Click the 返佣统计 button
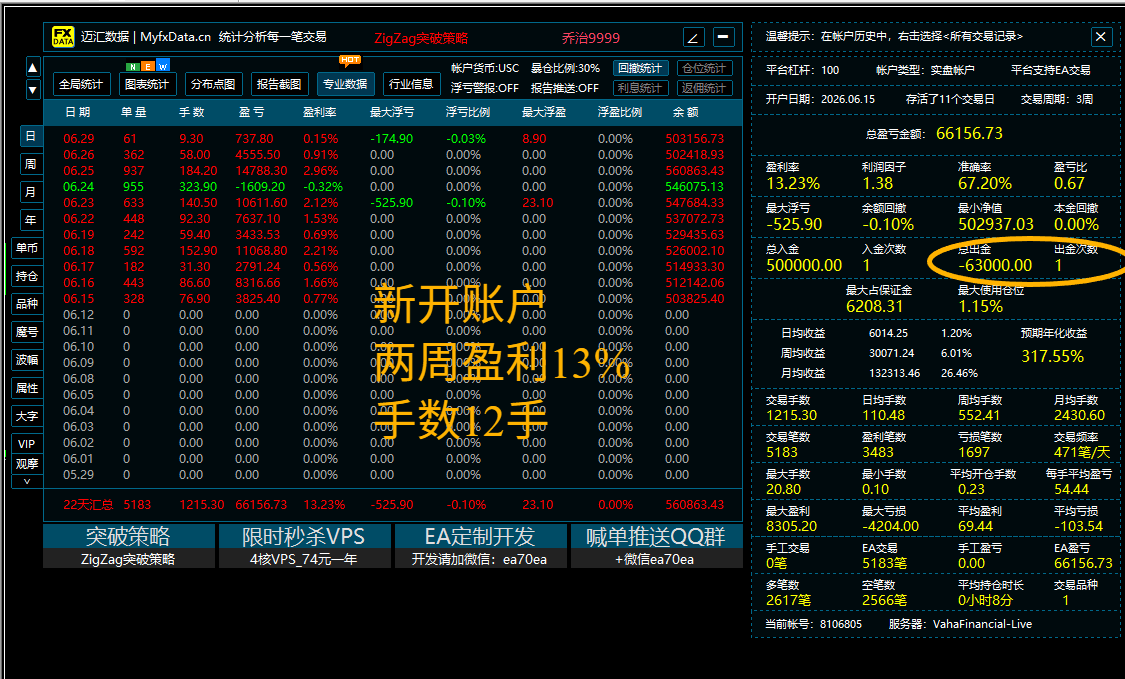 [705, 88]
